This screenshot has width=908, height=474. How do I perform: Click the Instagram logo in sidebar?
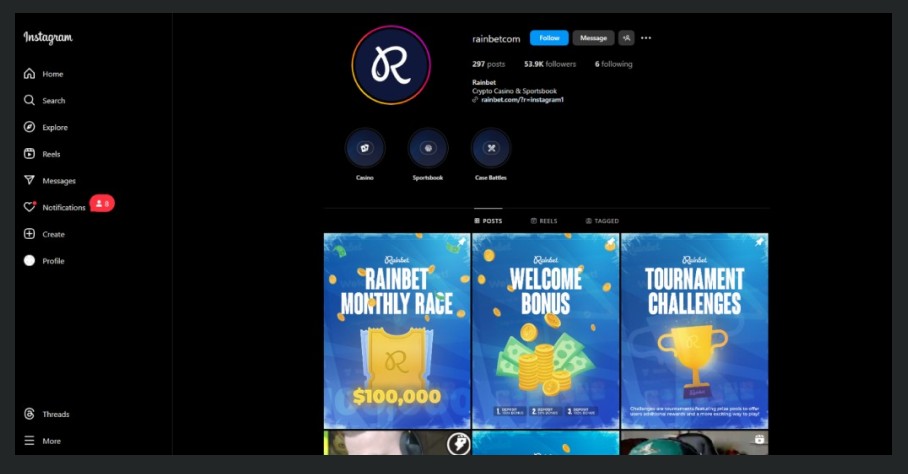click(48, 38)
